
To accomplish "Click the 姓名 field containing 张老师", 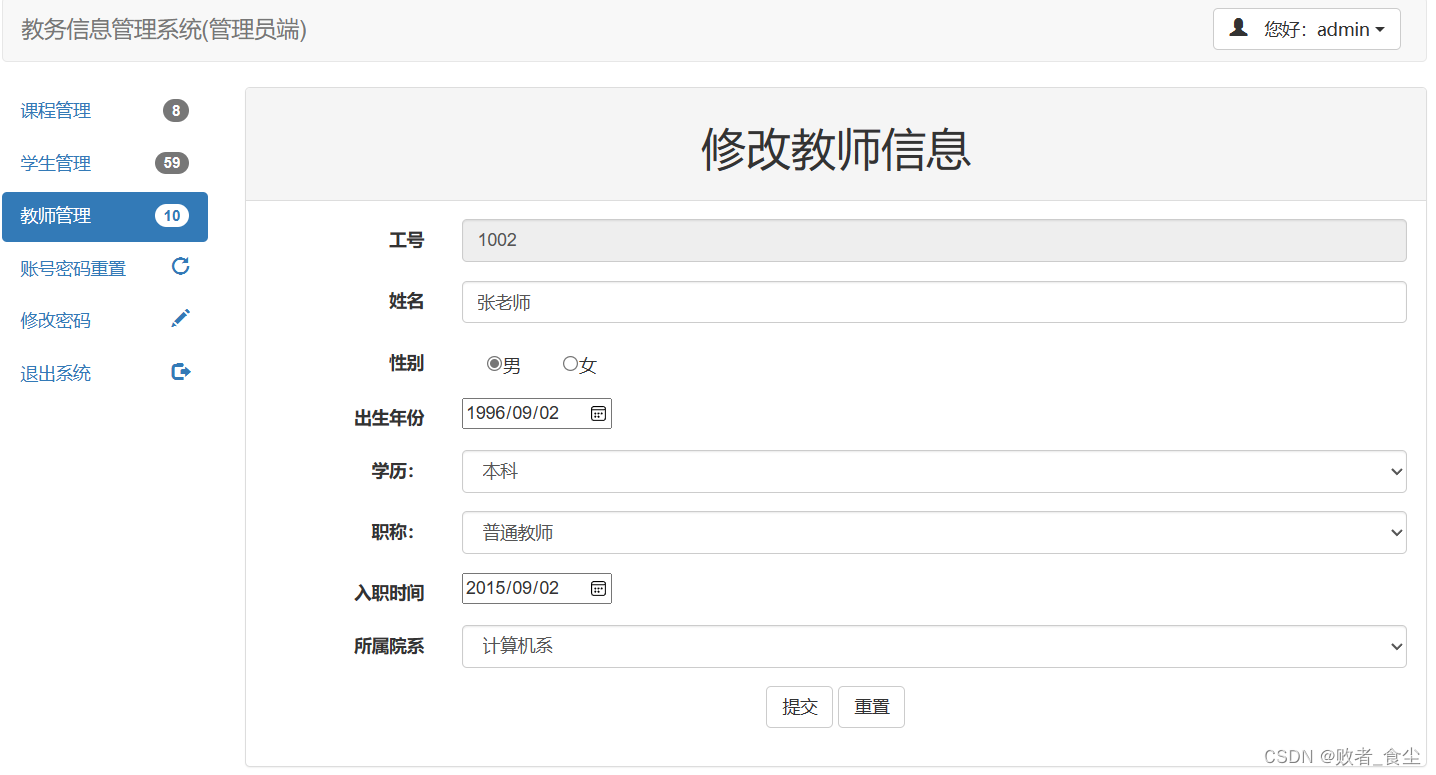I will pyautogui.click(x=934, y=302).
